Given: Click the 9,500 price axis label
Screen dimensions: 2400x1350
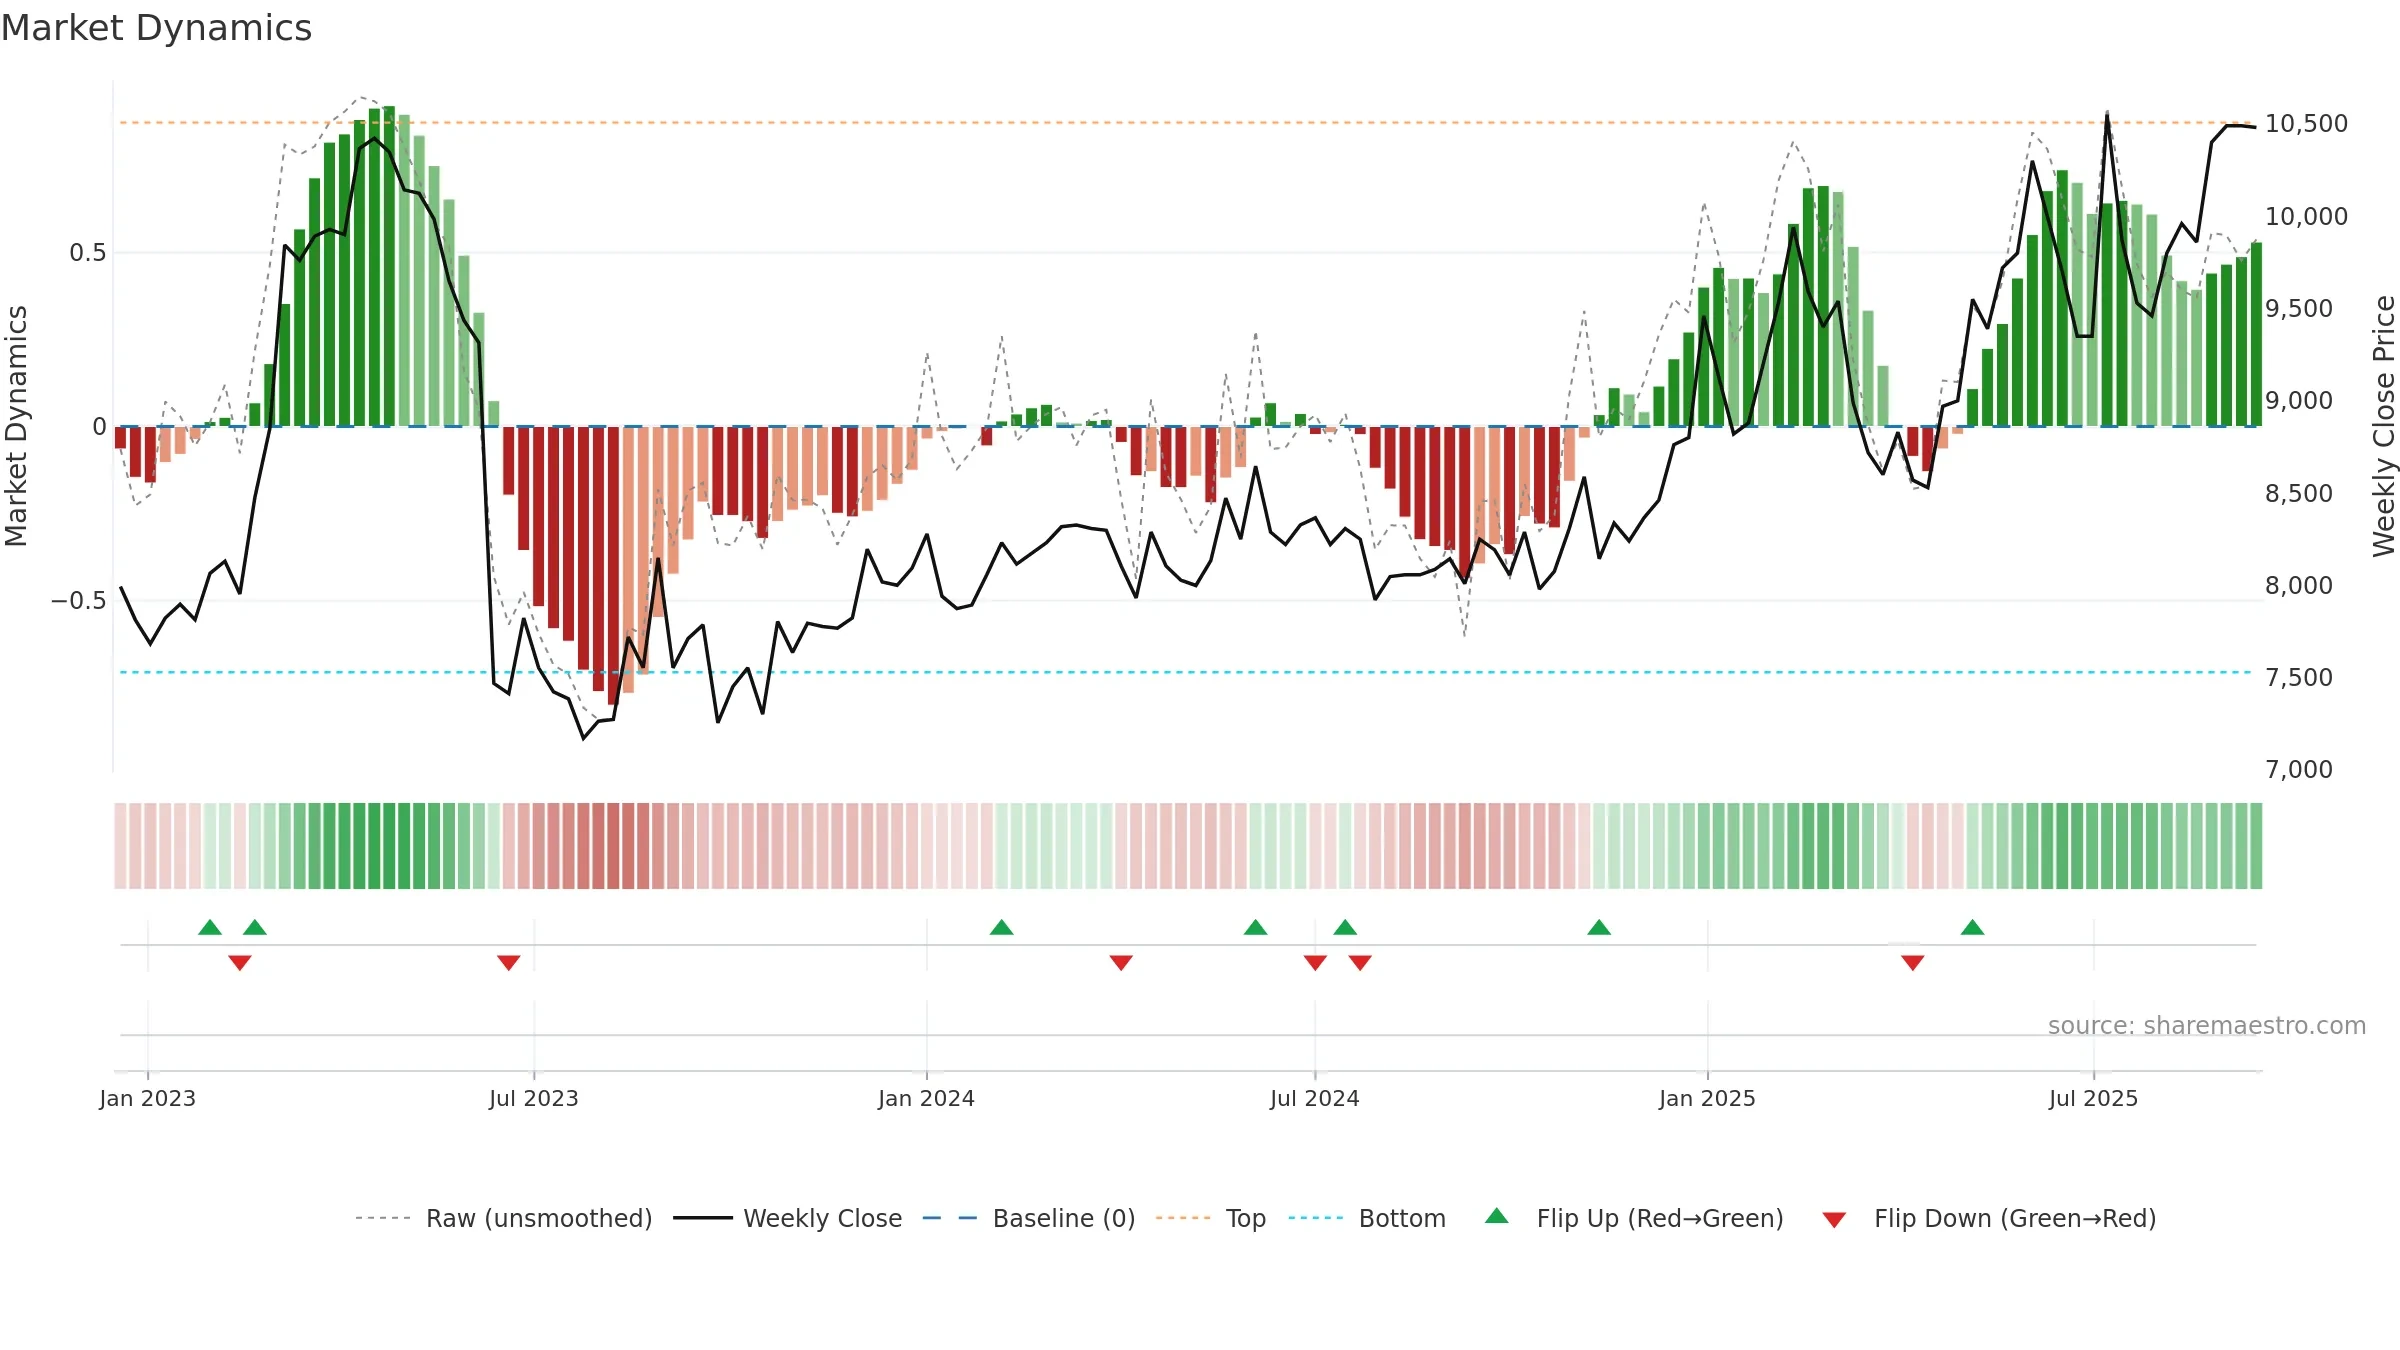Looking at the screenshot, I should click(x=2299, y=308).
